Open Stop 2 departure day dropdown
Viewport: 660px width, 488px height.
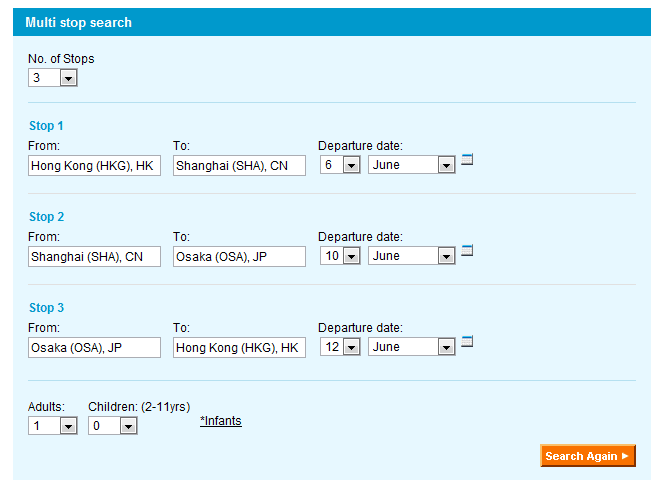tap(340, 257)
